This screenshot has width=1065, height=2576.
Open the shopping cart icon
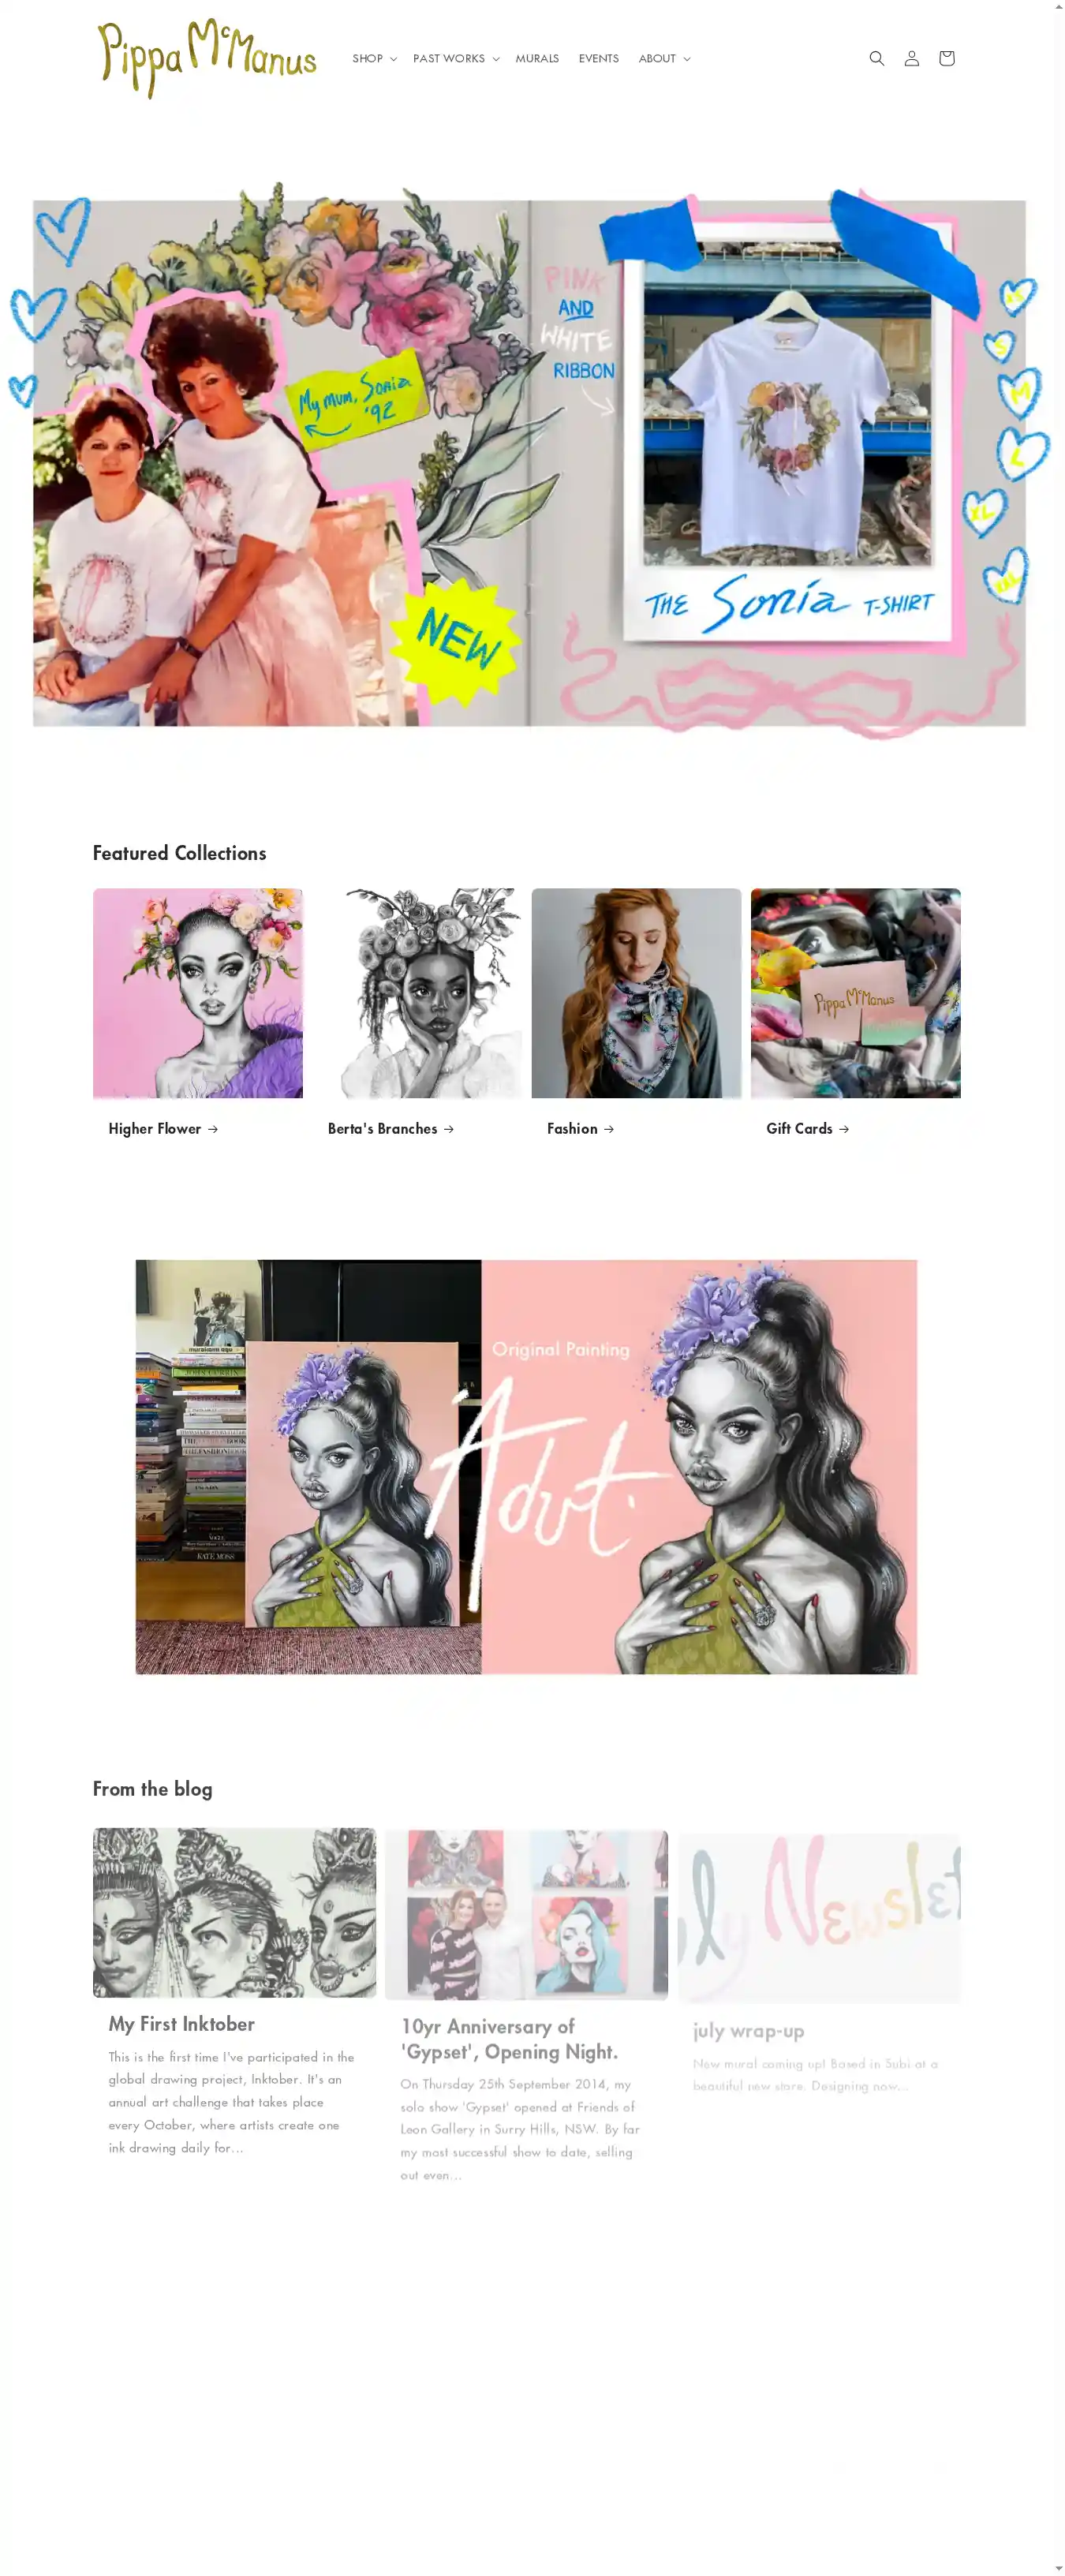(946, 58)
